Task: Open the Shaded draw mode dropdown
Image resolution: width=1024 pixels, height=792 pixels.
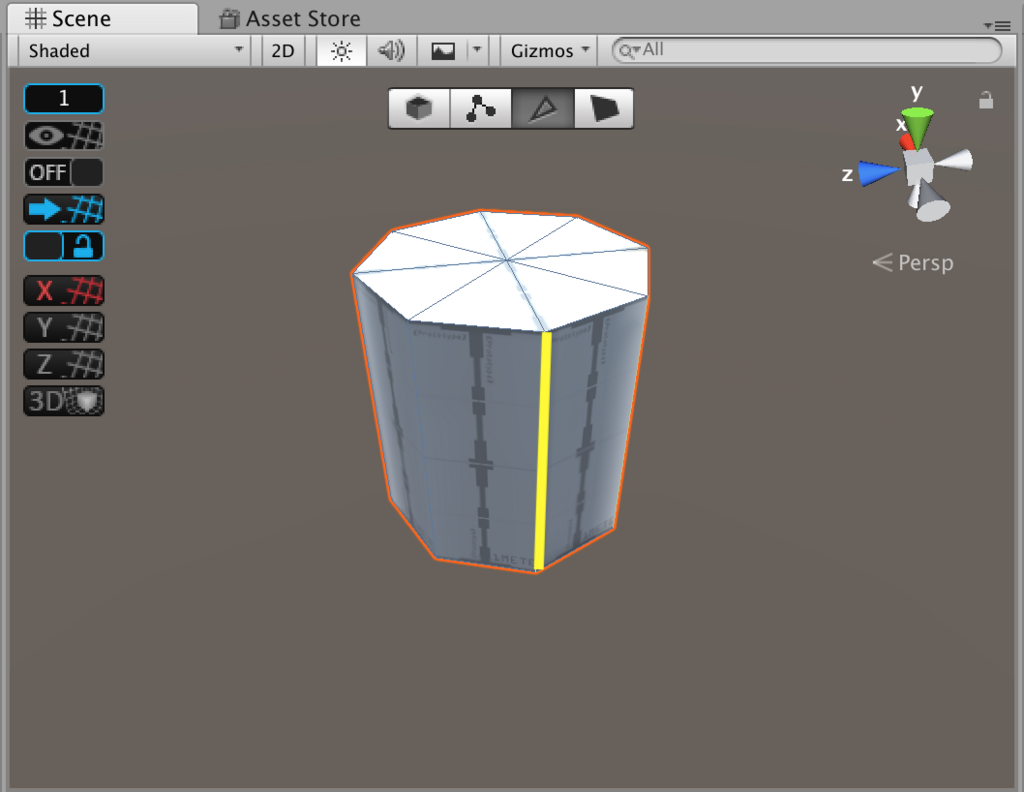Action: coord(136,51)
